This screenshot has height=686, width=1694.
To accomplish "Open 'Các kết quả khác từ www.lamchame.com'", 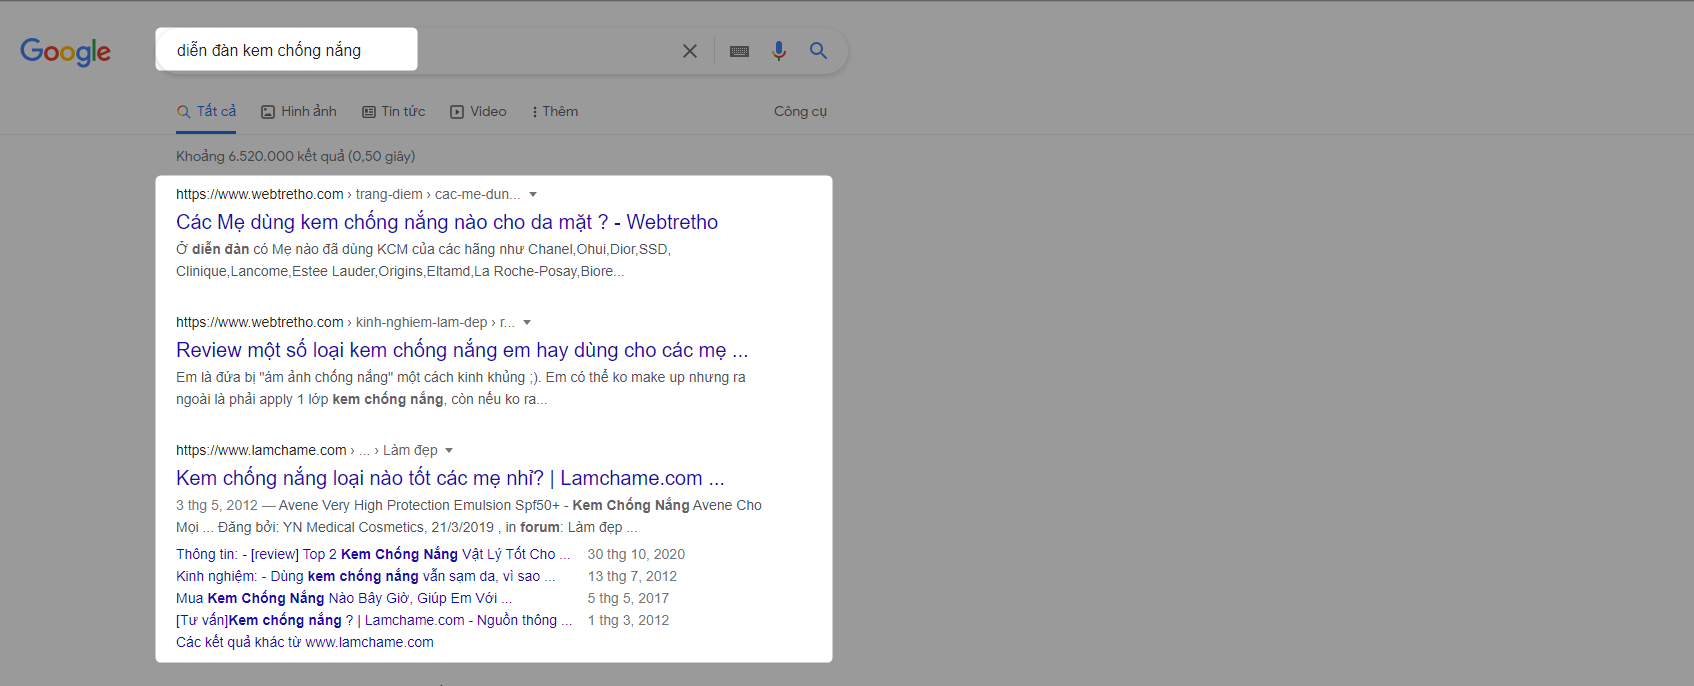I will click(305, 642).
